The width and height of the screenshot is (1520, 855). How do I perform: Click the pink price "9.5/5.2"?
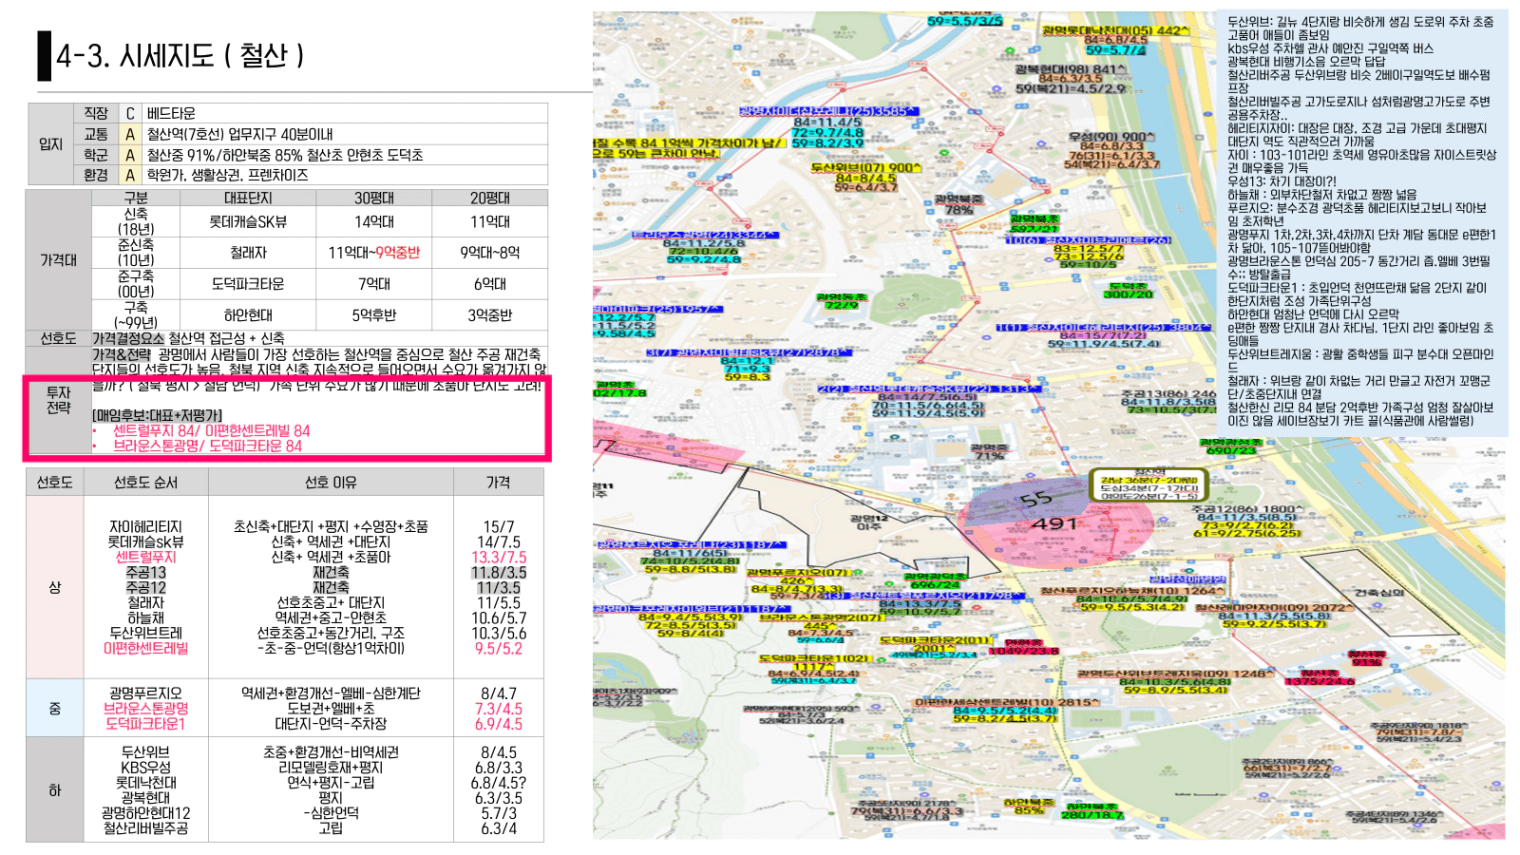tap(498, 648)
